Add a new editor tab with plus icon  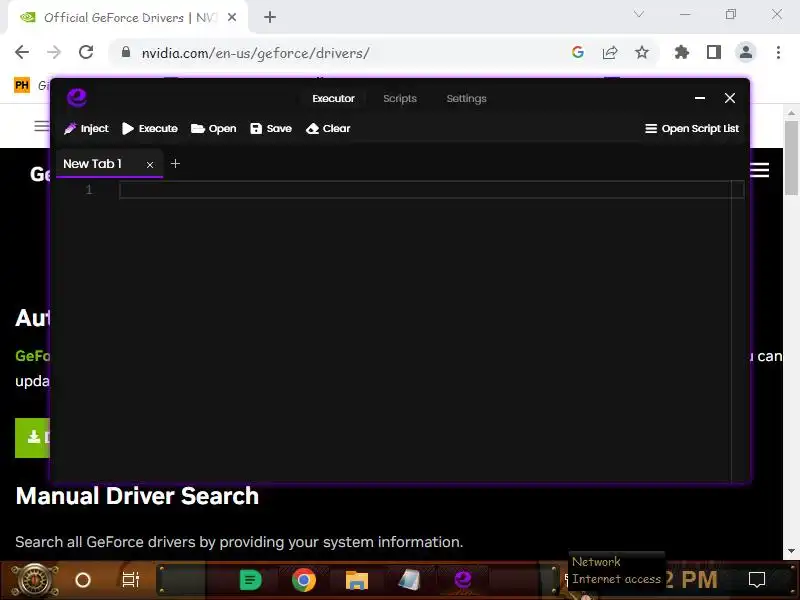(175, 164)
